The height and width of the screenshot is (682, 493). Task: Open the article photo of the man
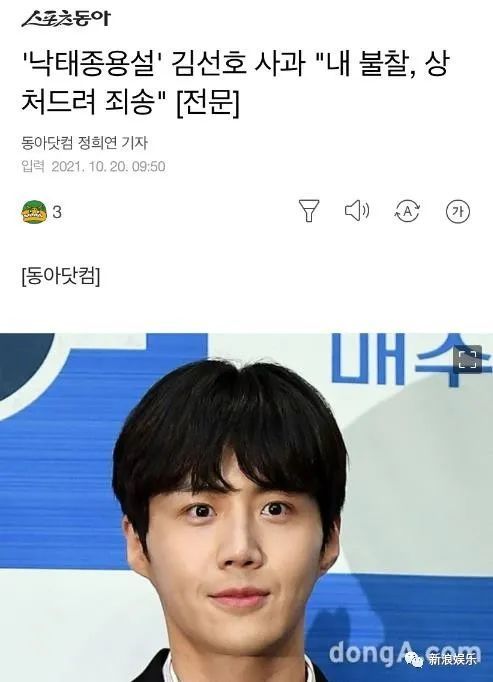coord(246,508)
